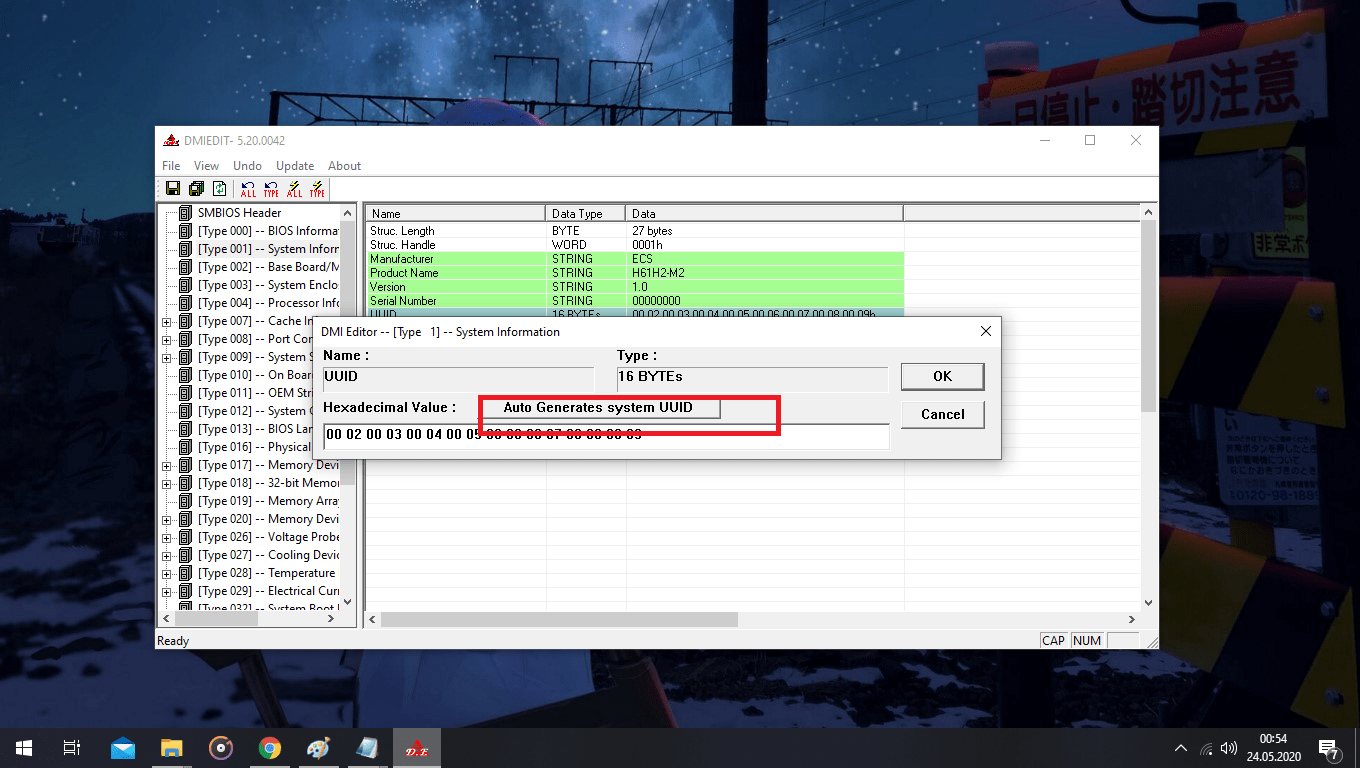
Task: Open network status tray icon
Action: click(x=1206, y=748)
